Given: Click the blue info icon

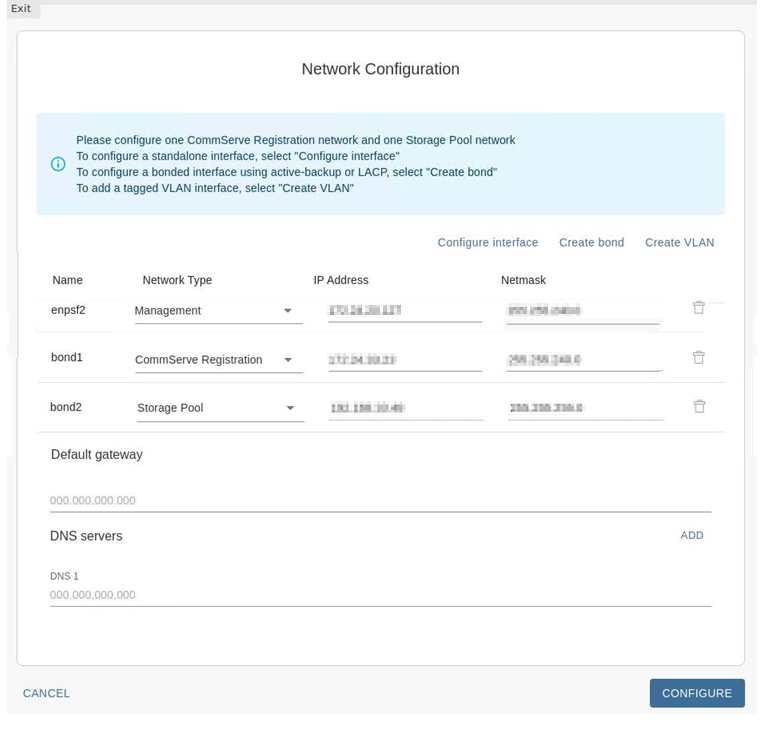Looking at the screenshot, I should 58,164.
